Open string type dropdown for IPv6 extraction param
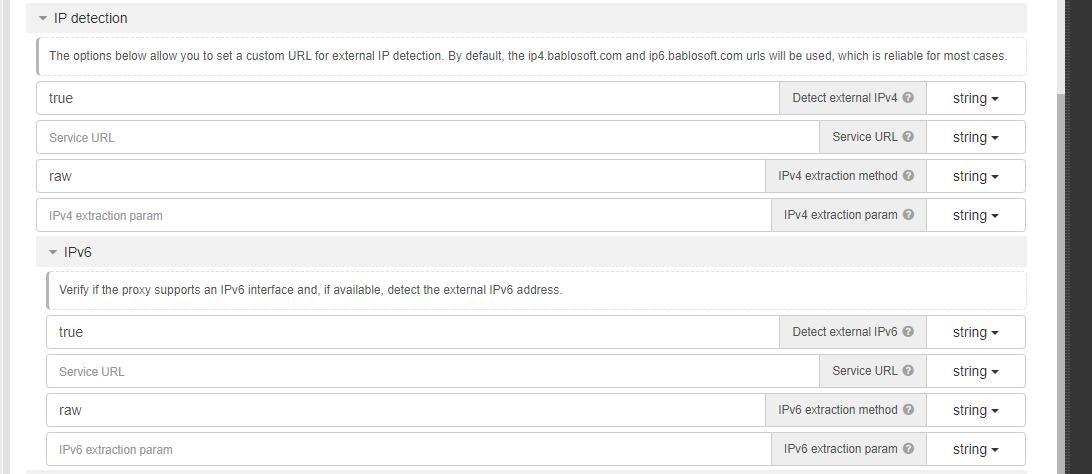This screenshot has width=1092, height=474. [975, 449]
